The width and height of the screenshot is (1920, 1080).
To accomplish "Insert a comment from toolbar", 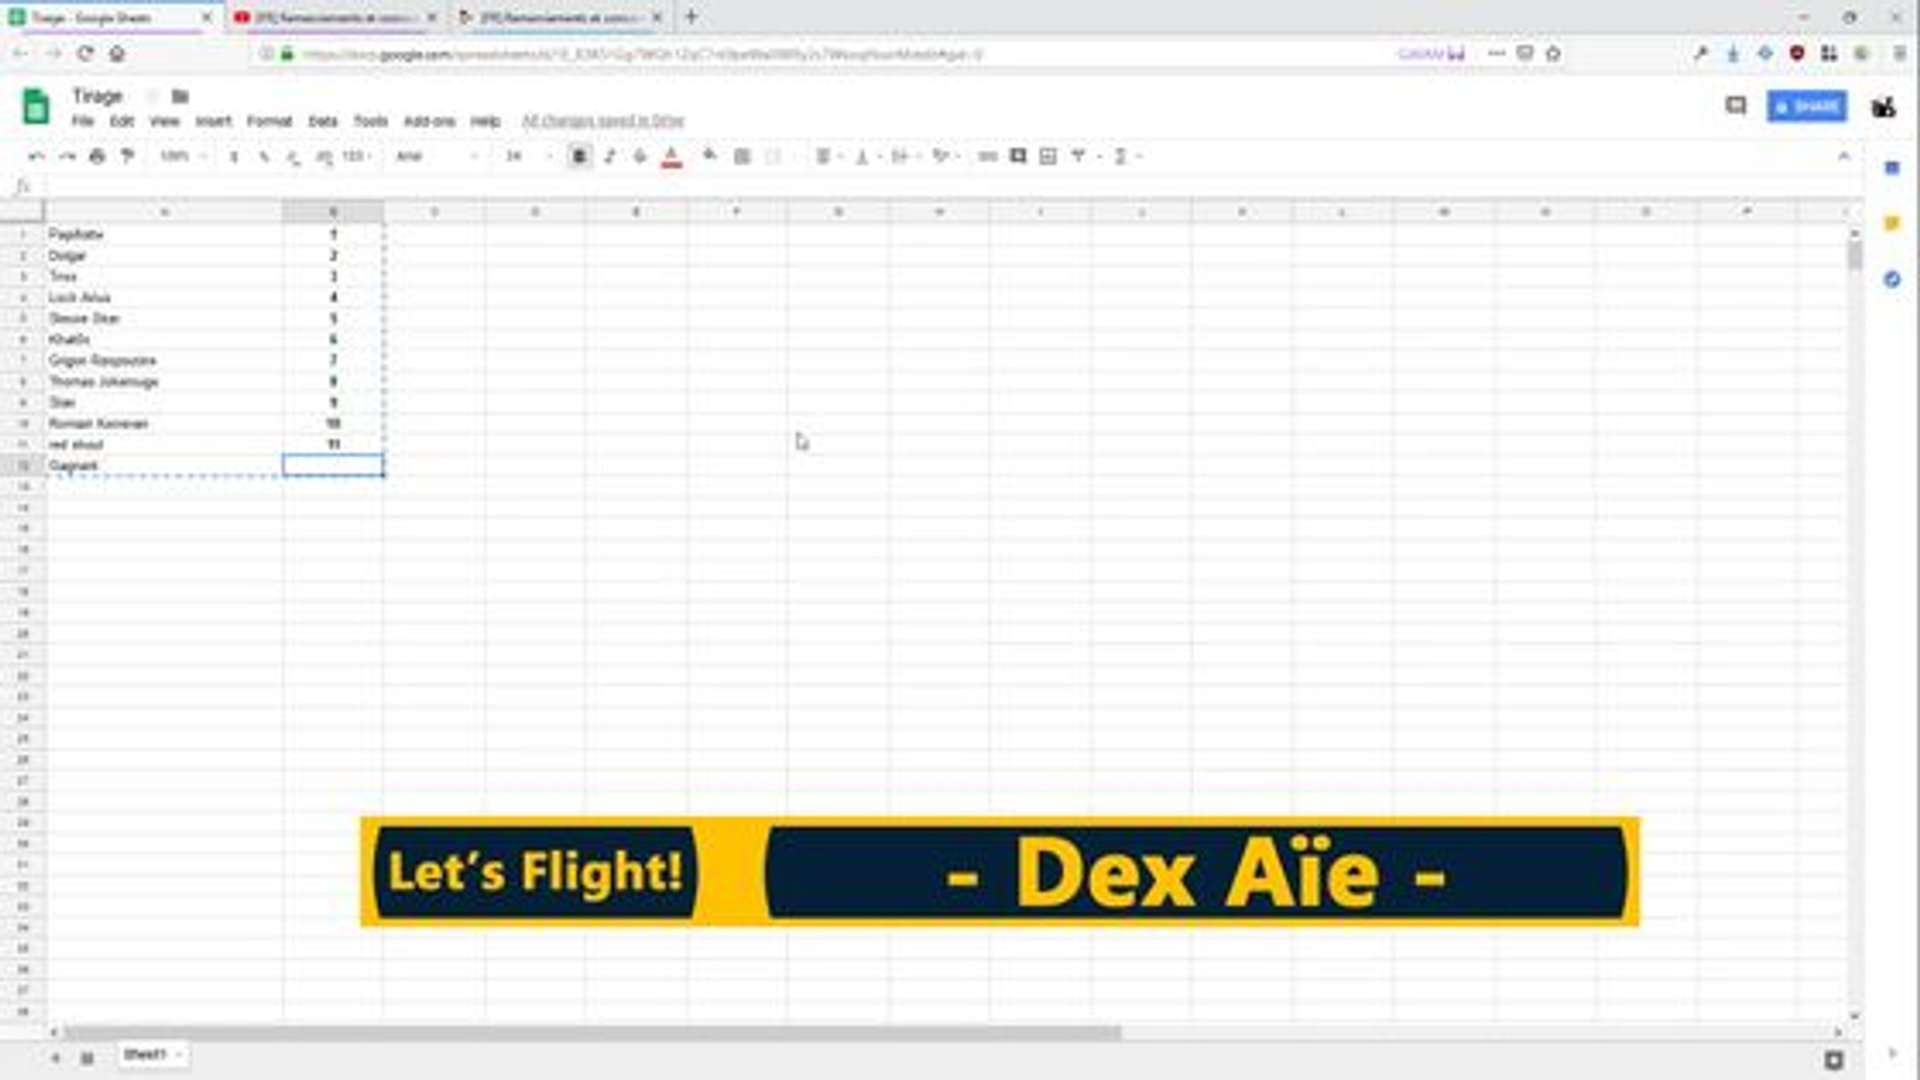I will [1018, 156].
